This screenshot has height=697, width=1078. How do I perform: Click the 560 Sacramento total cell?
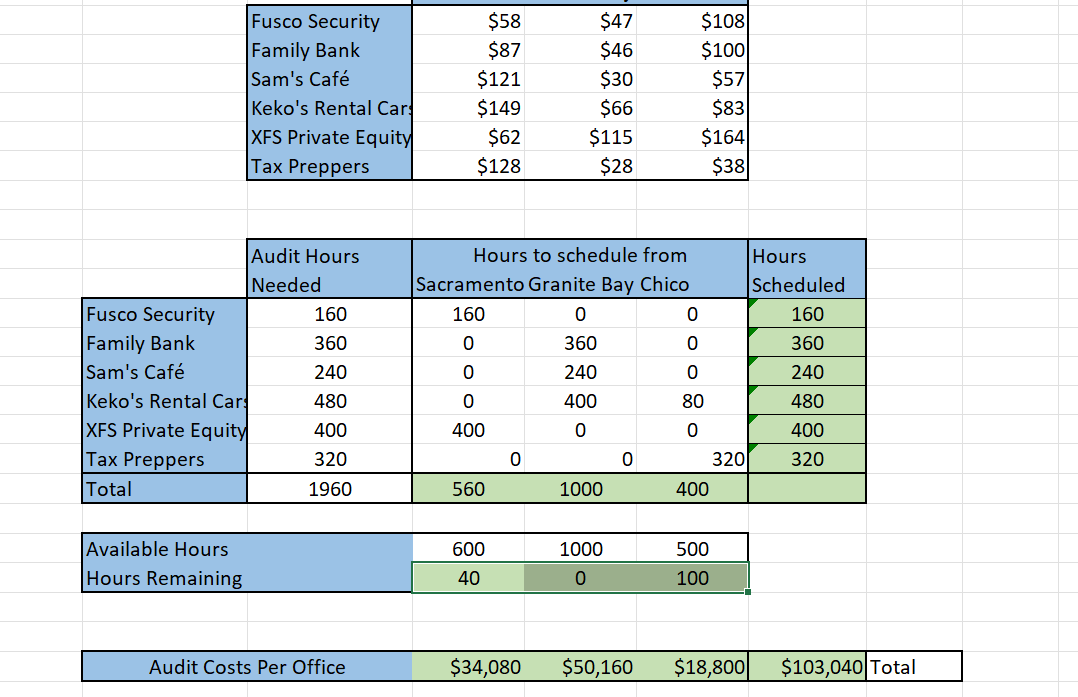pos(468,488)
